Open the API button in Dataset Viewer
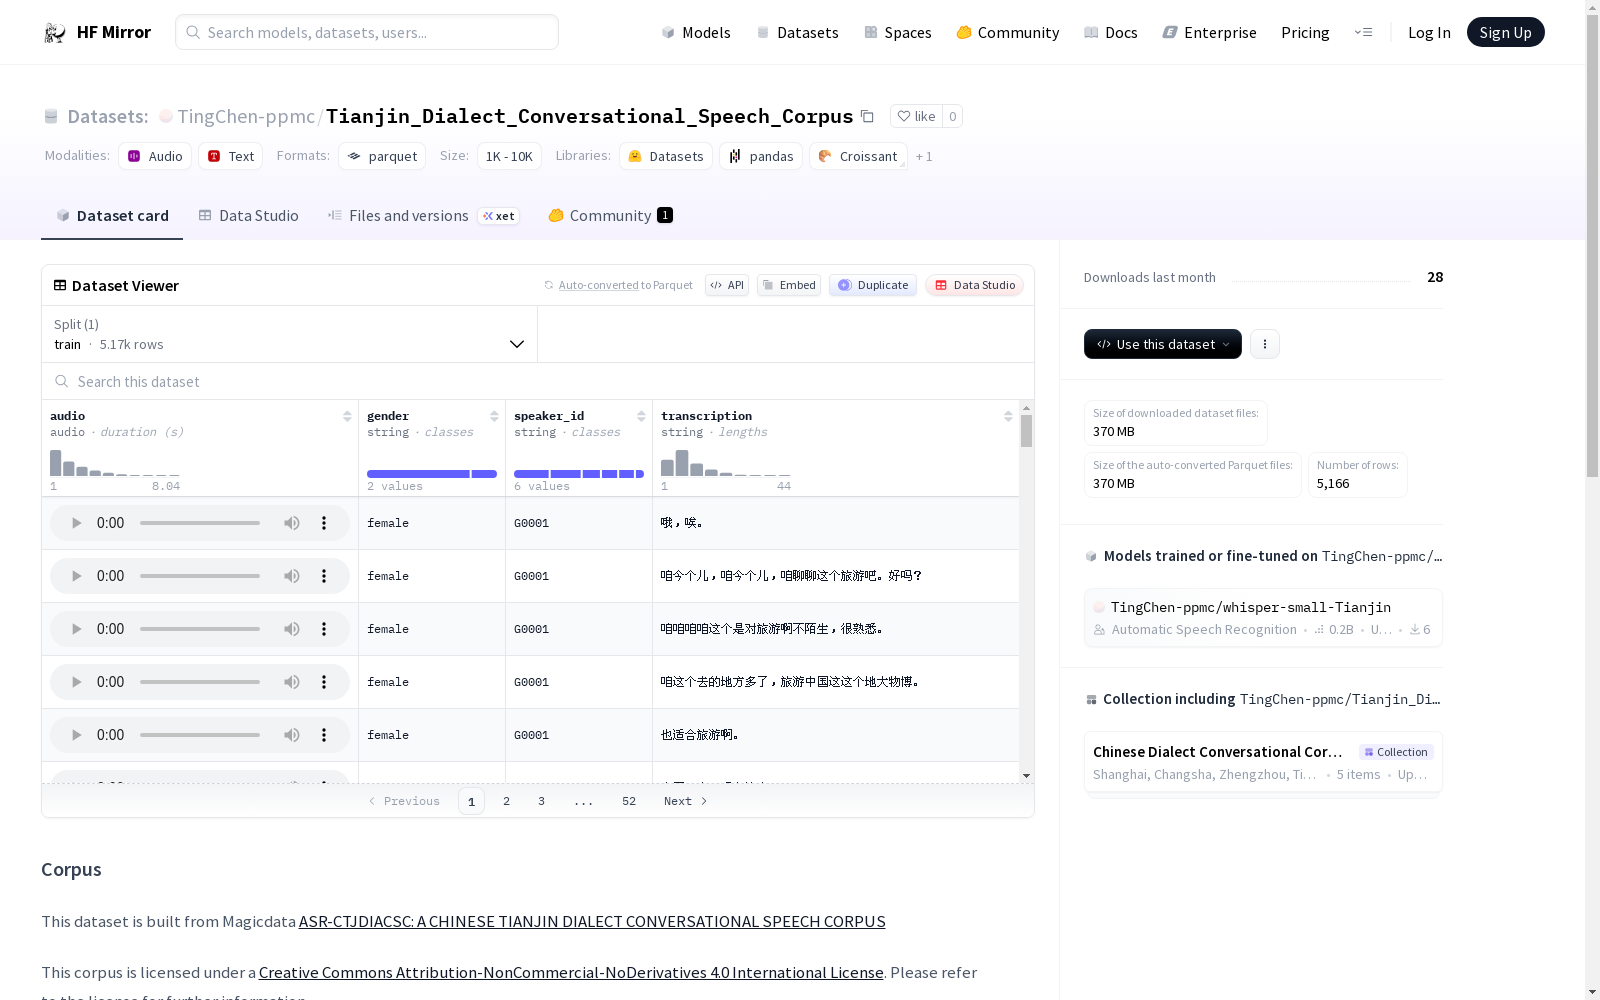Image resolution: width=1600 pixels, height=1000 pixels. pos(727,285)
